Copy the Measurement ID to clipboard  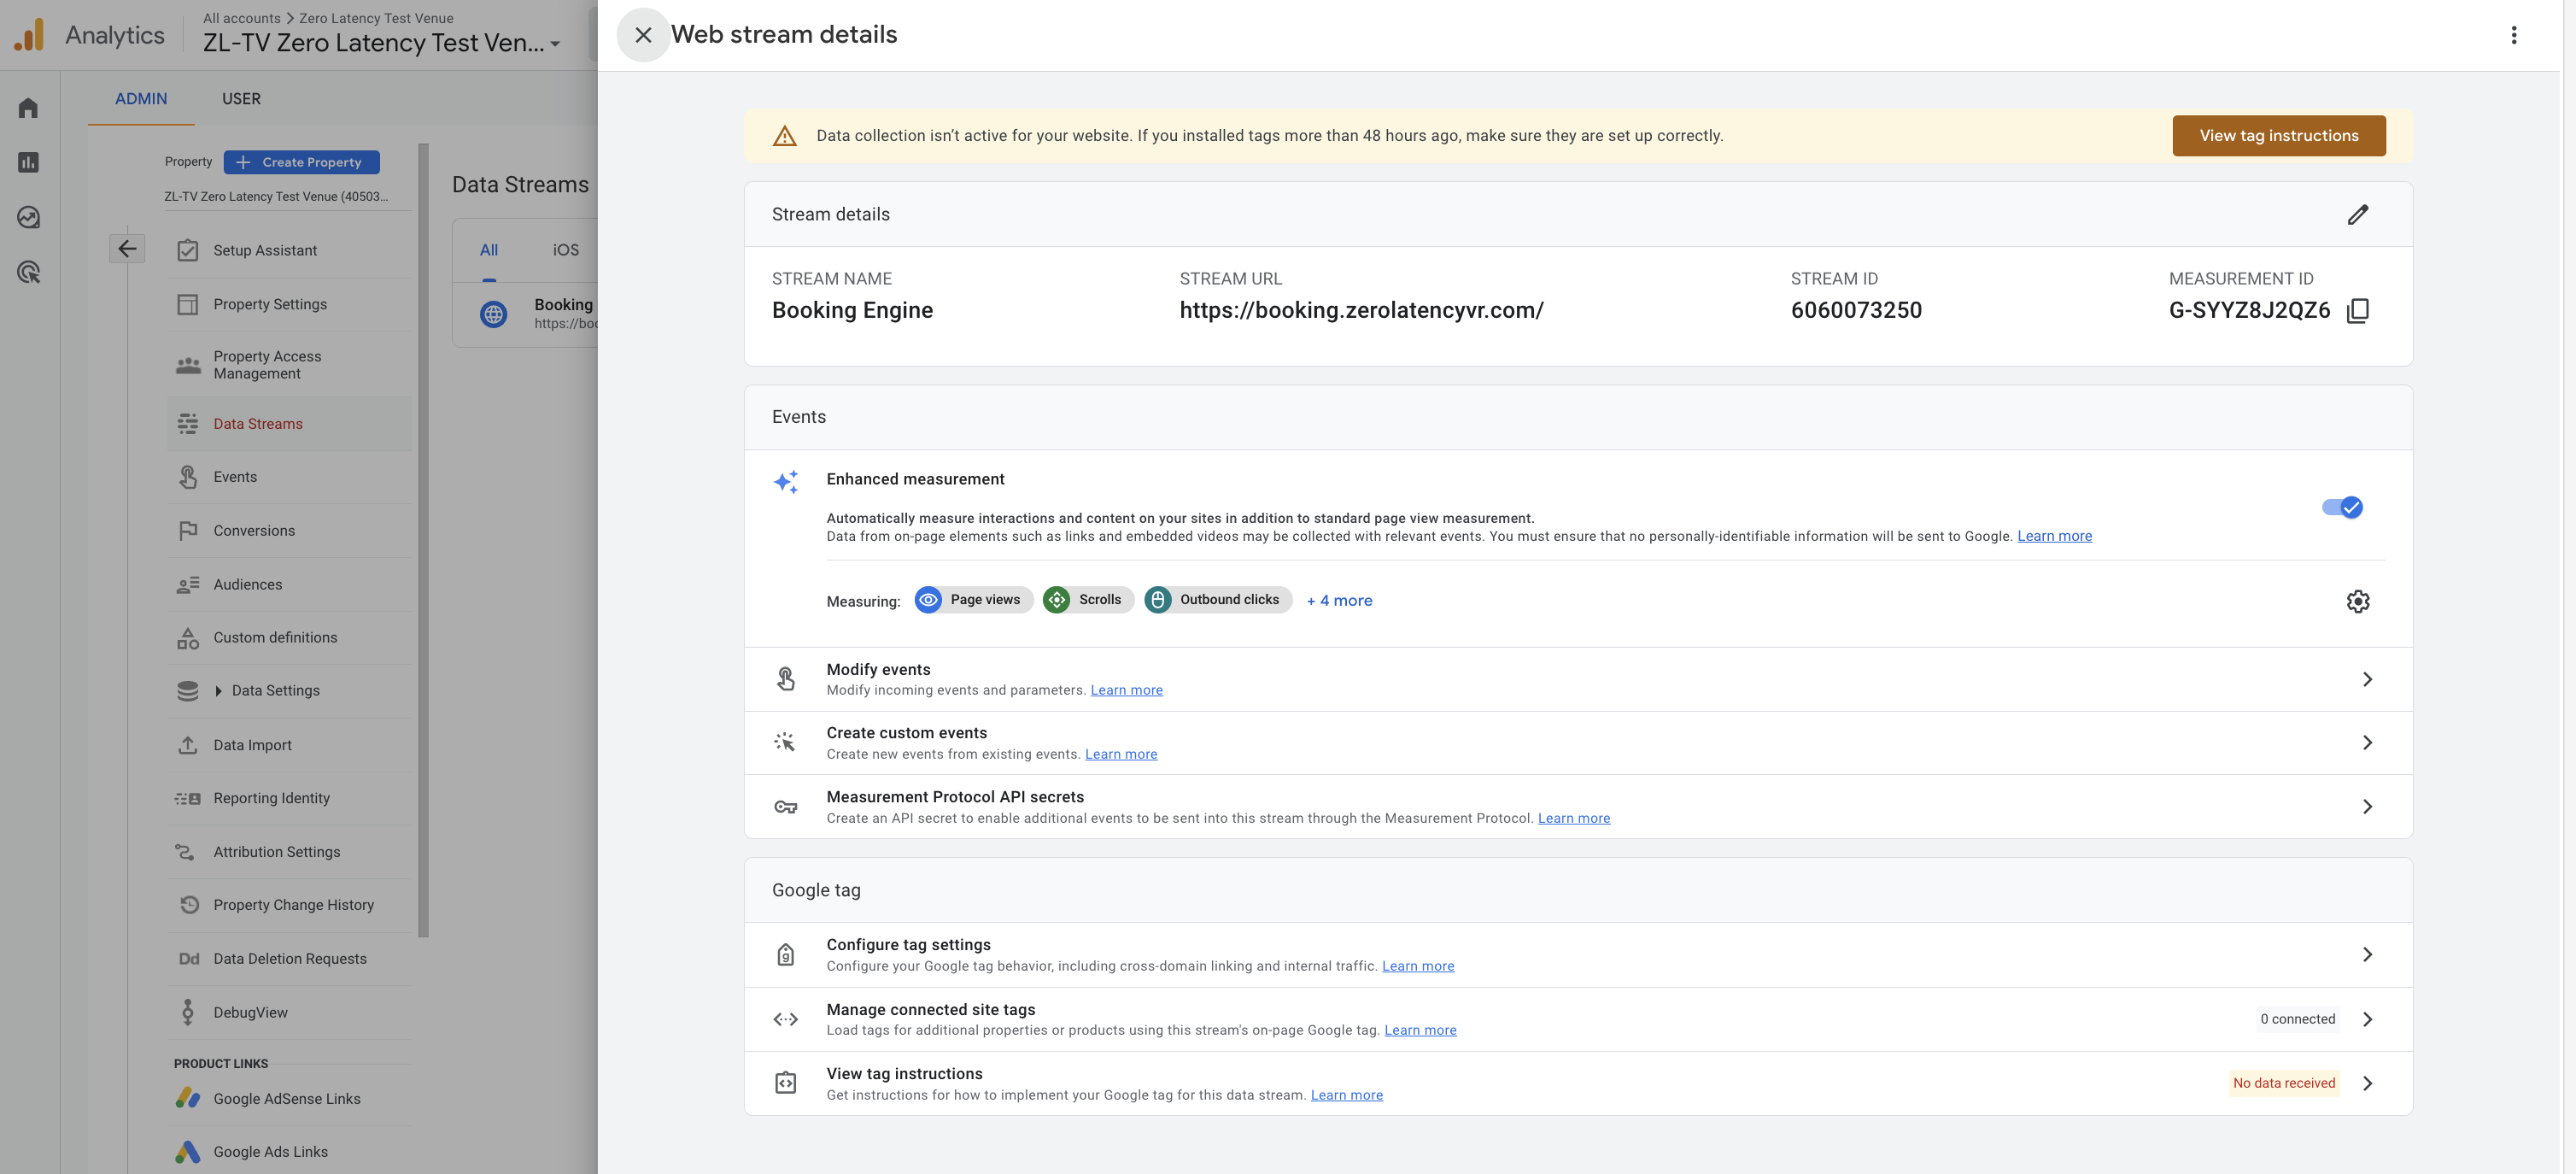click(x=2357, y=310)
